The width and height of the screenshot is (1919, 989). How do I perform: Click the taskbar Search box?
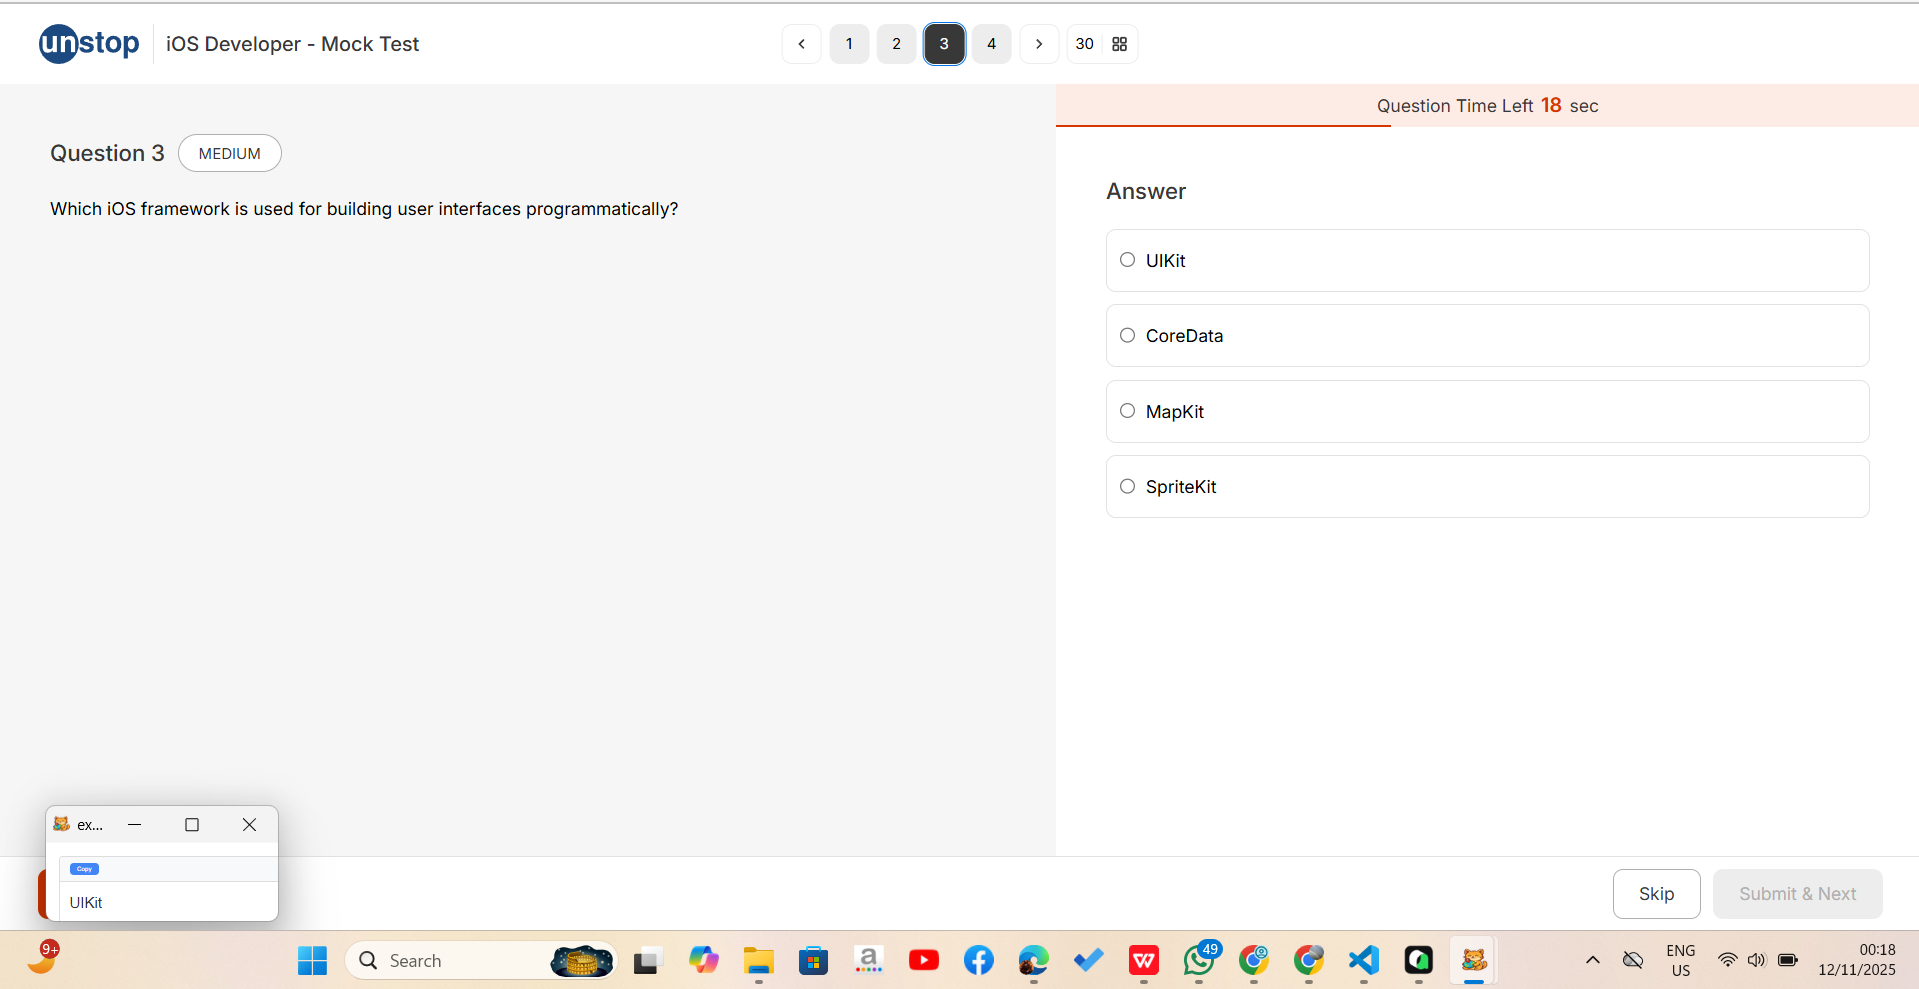click(450, 961)
